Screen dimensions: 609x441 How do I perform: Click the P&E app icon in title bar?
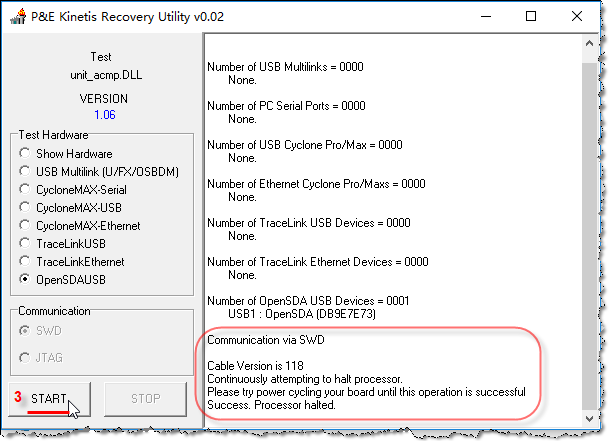tap(16, 16)
